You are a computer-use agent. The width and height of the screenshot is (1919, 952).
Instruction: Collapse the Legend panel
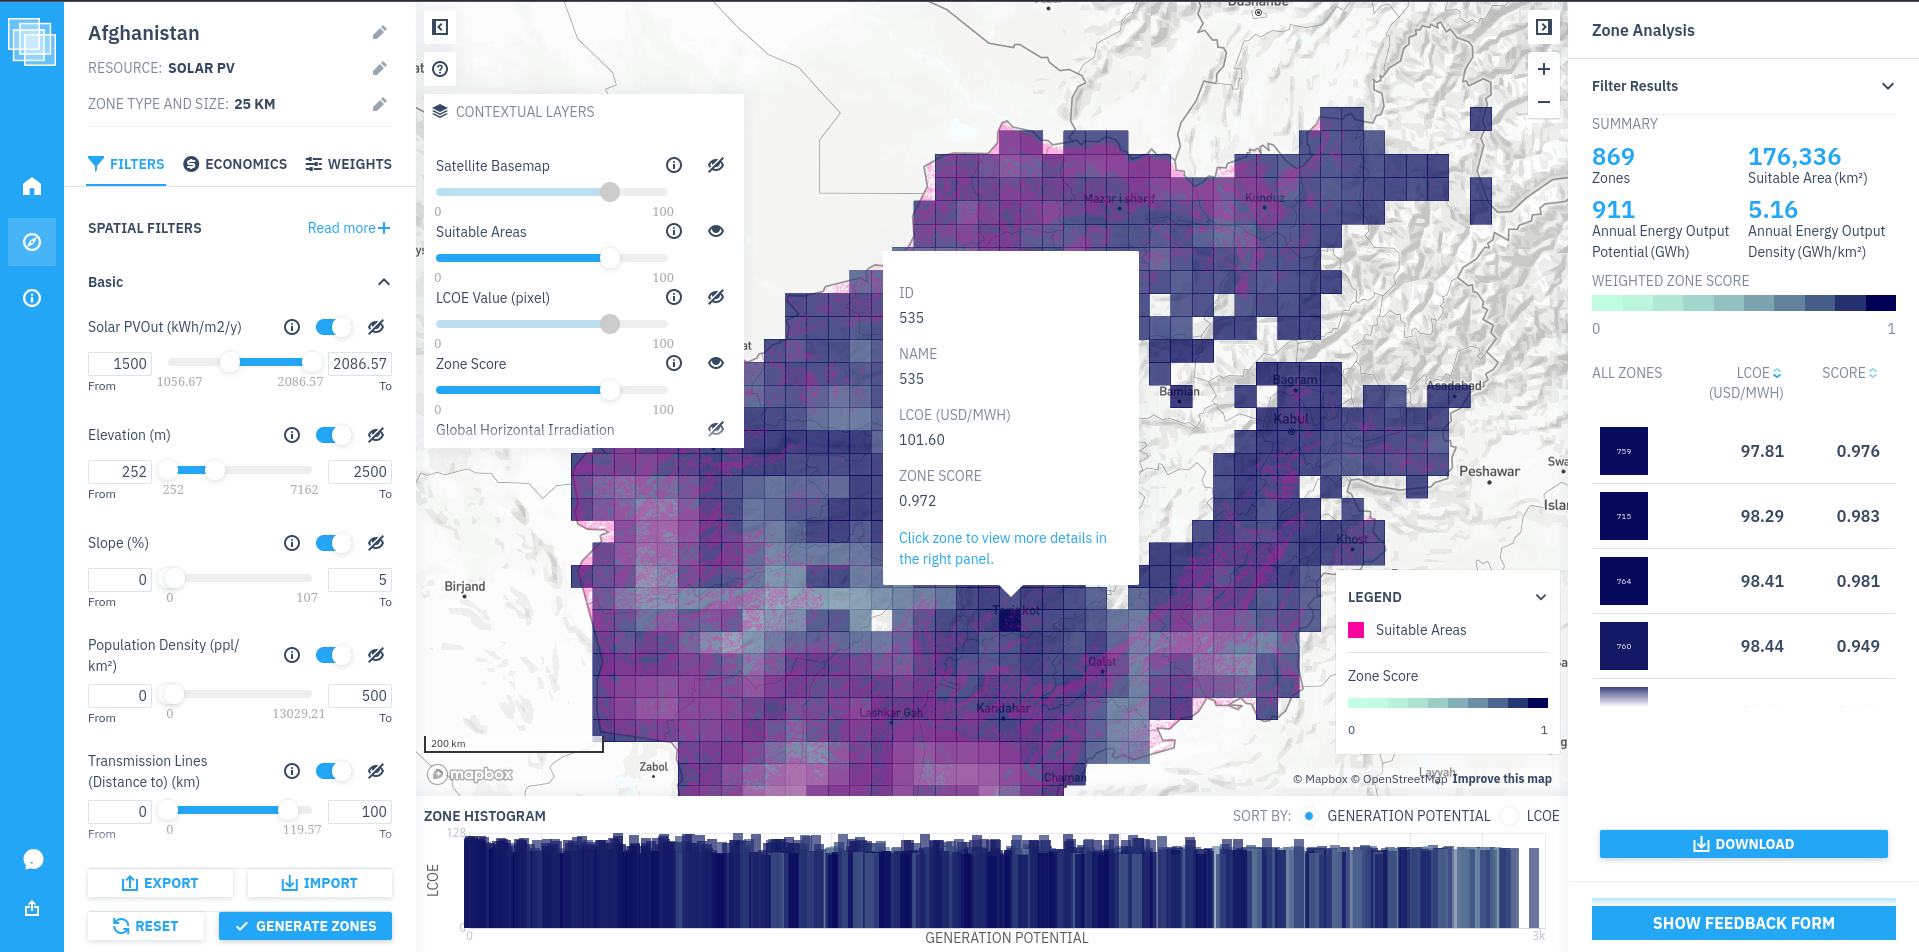(x=1540, y=597)
